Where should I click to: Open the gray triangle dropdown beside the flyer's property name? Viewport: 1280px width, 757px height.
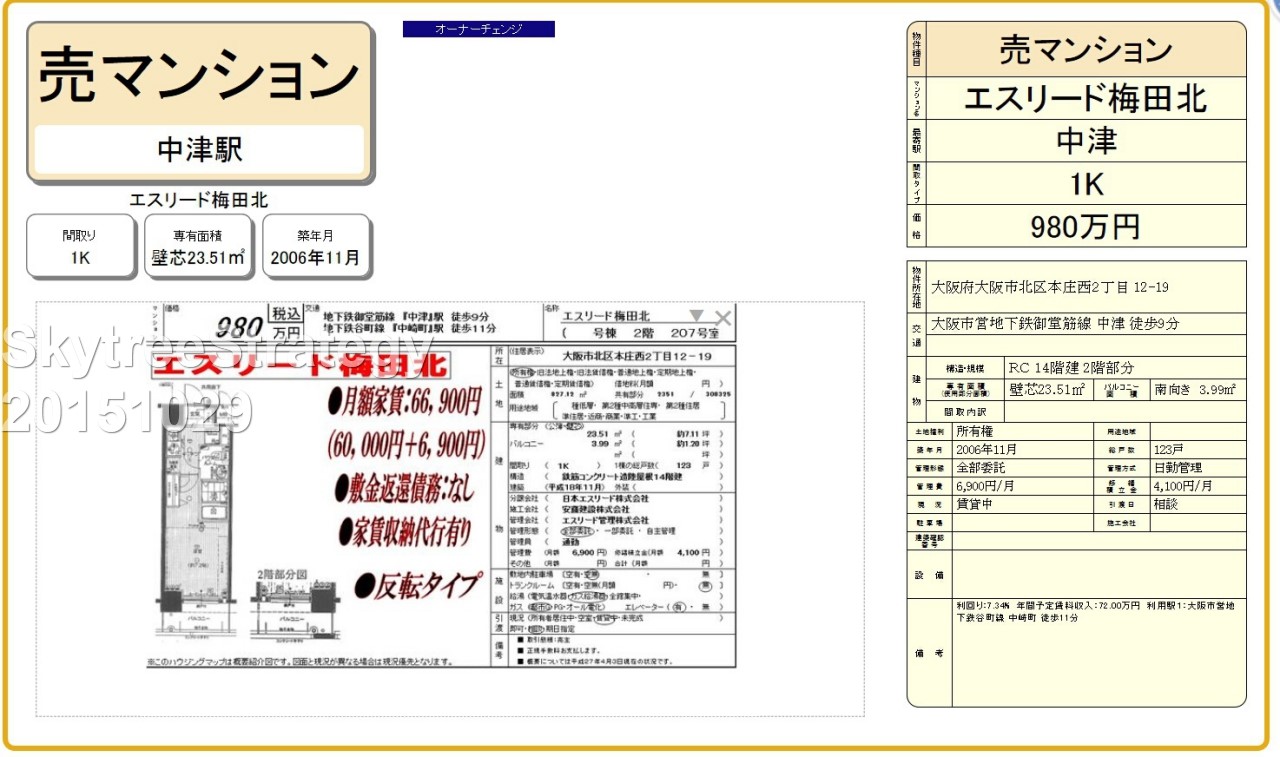point(696,317)
